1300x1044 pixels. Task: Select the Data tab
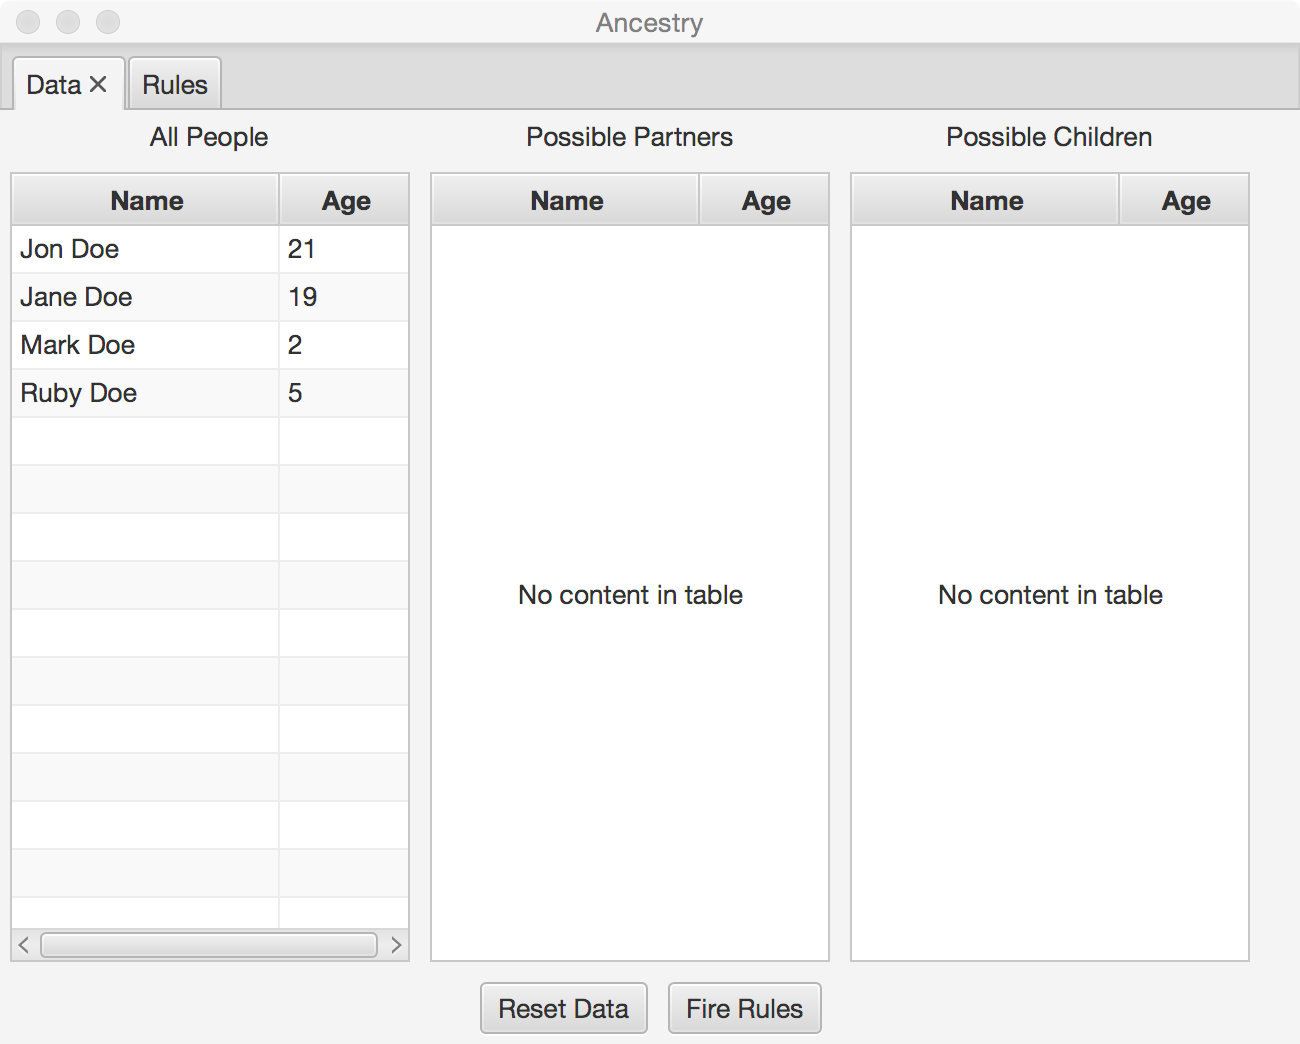(54, 85)
